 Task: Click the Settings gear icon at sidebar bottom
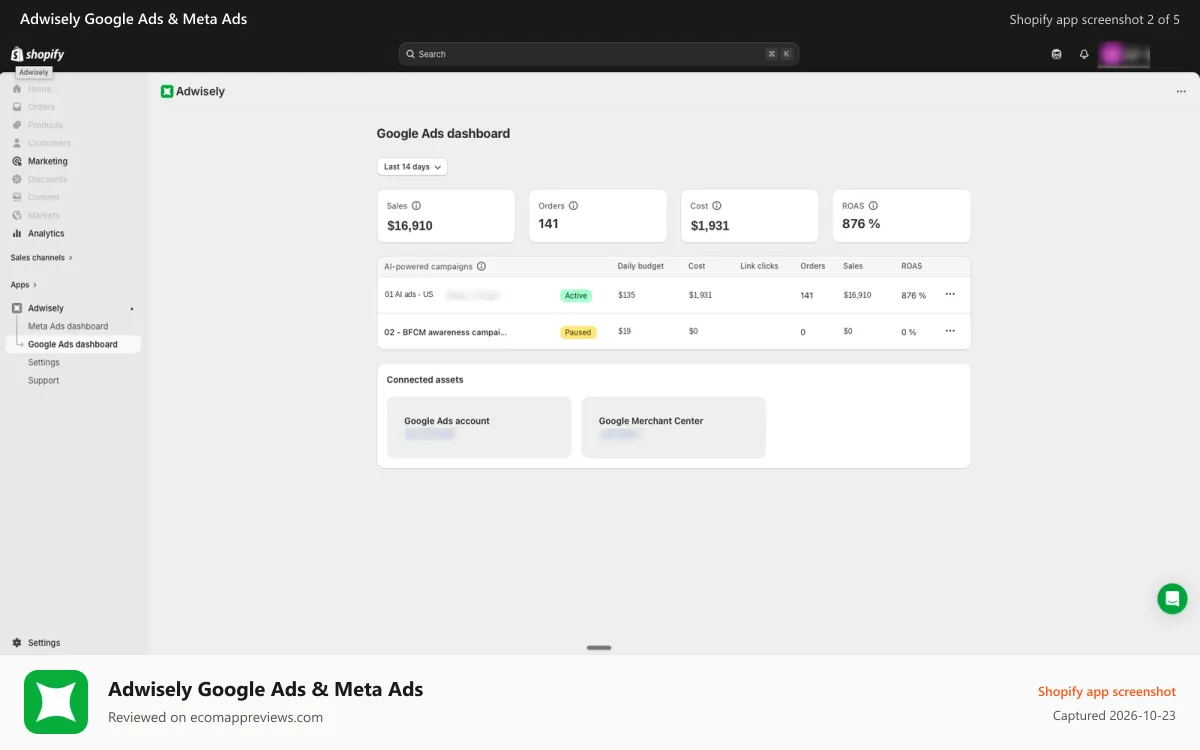pyautogui.click(x=17, y=643)
